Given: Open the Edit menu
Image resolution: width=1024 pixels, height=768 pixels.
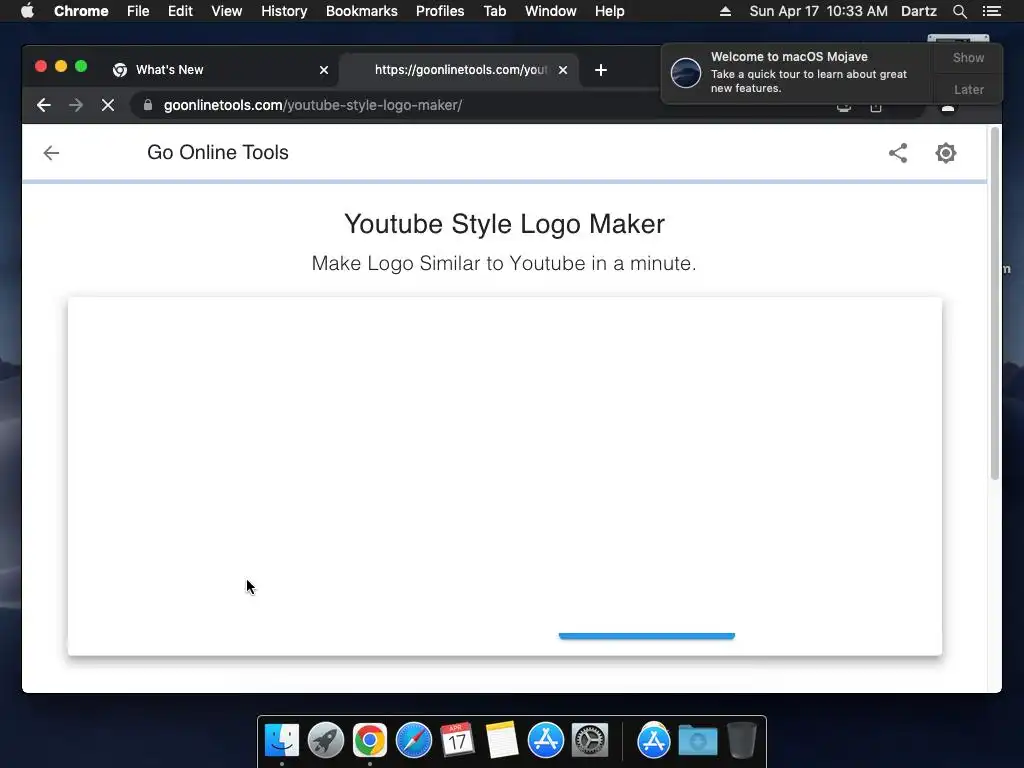Looking at the screenshot, I should tap(180, 11).
